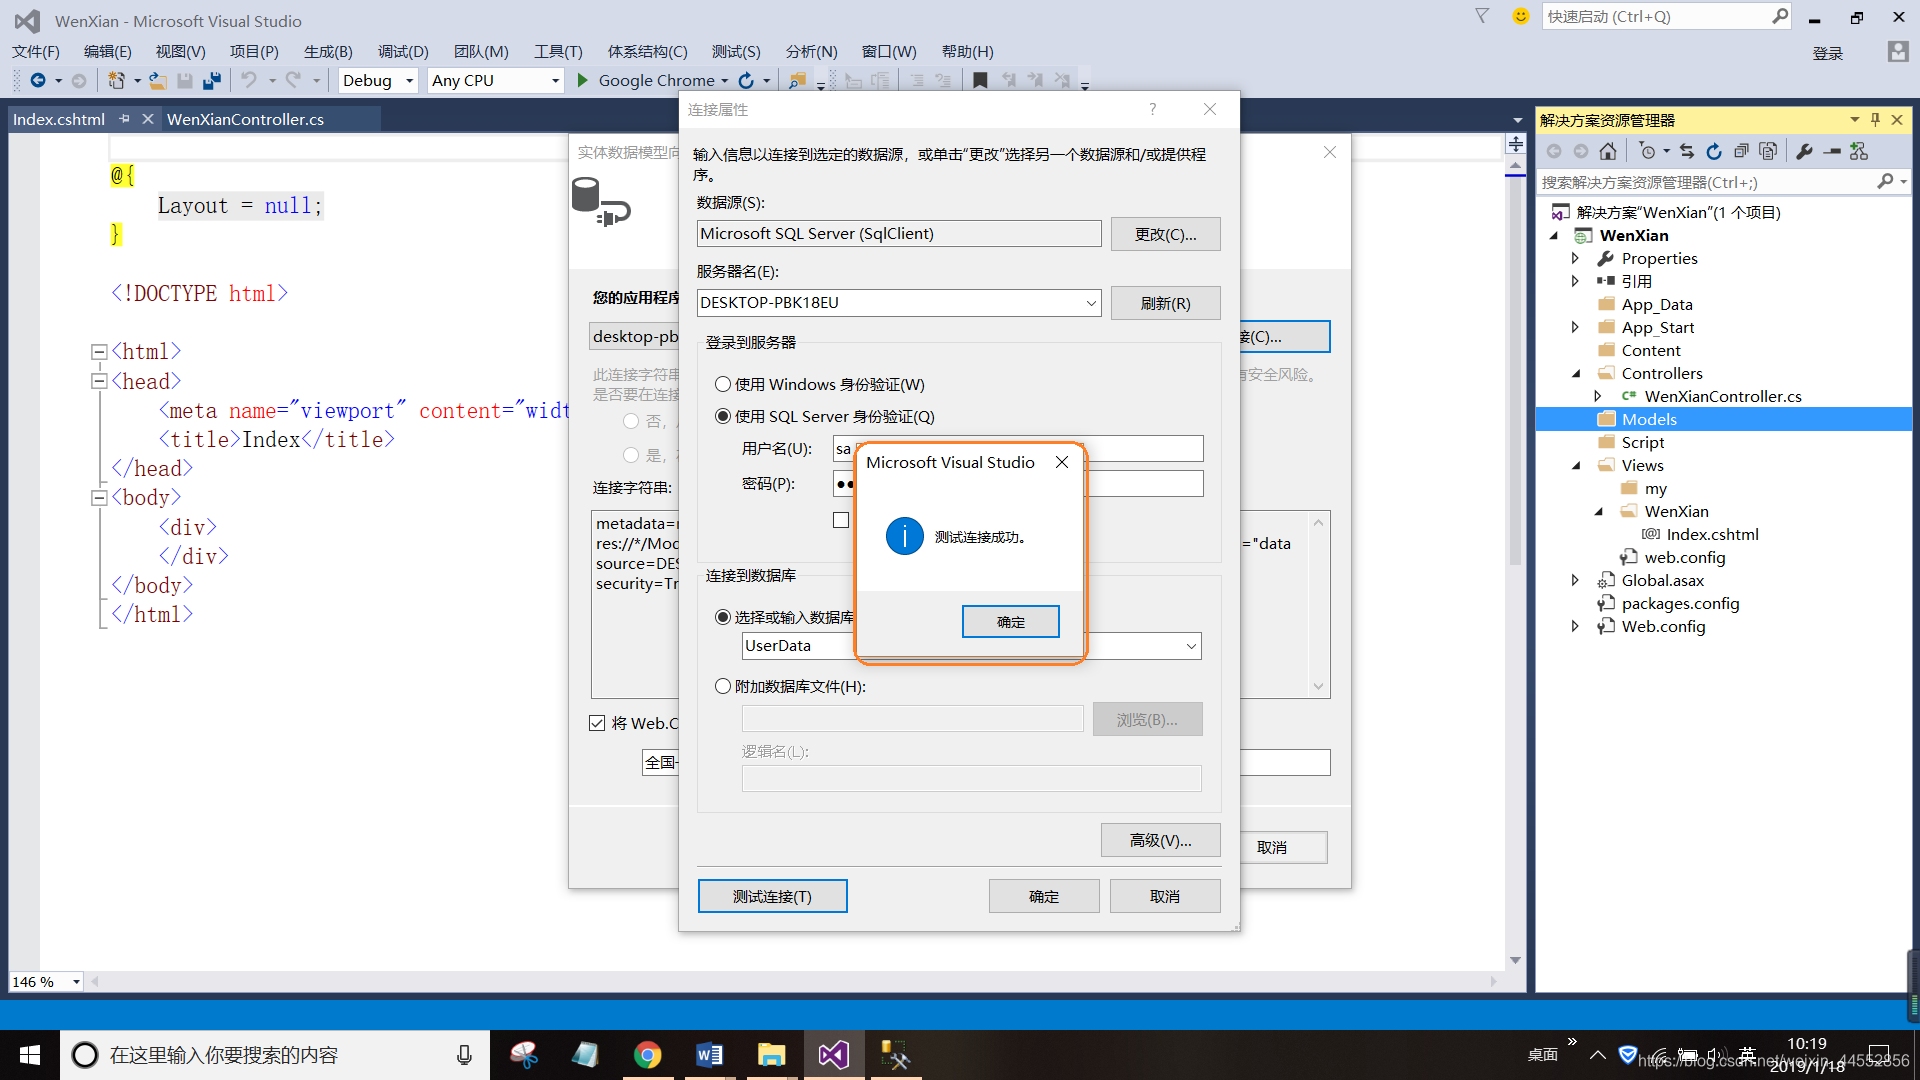The width and height of the screenshot is (1920, 1080).
Task: Open the 生成(B) menu
Action: [328, 51]
